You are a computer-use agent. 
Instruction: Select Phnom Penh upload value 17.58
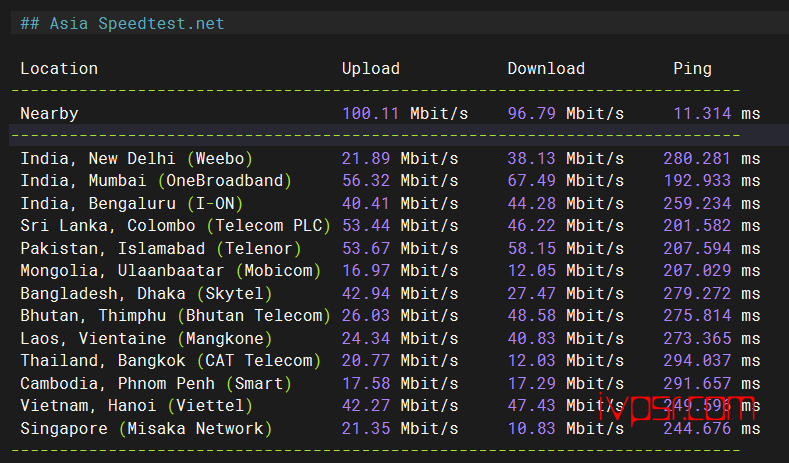(x=366, y=383)
